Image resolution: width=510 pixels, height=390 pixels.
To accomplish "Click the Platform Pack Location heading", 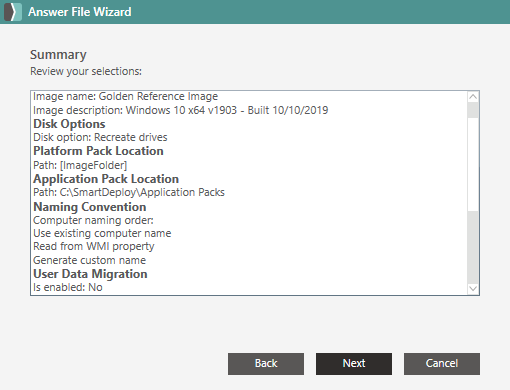I will coord(98,151).
